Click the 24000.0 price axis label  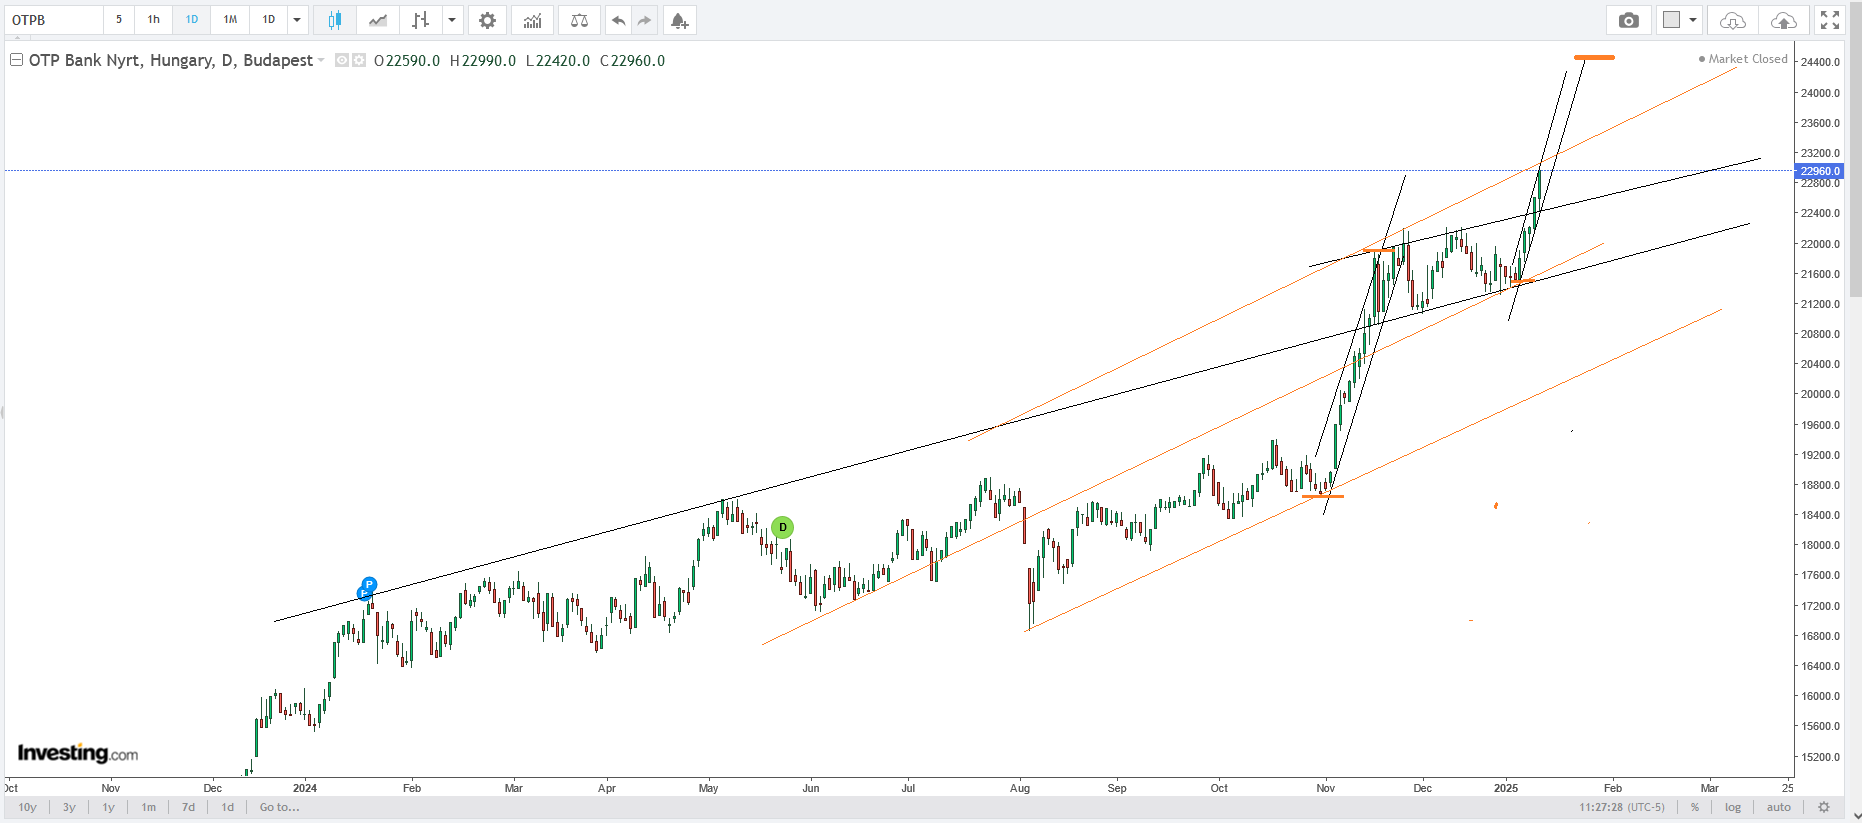pos(1820,93)
